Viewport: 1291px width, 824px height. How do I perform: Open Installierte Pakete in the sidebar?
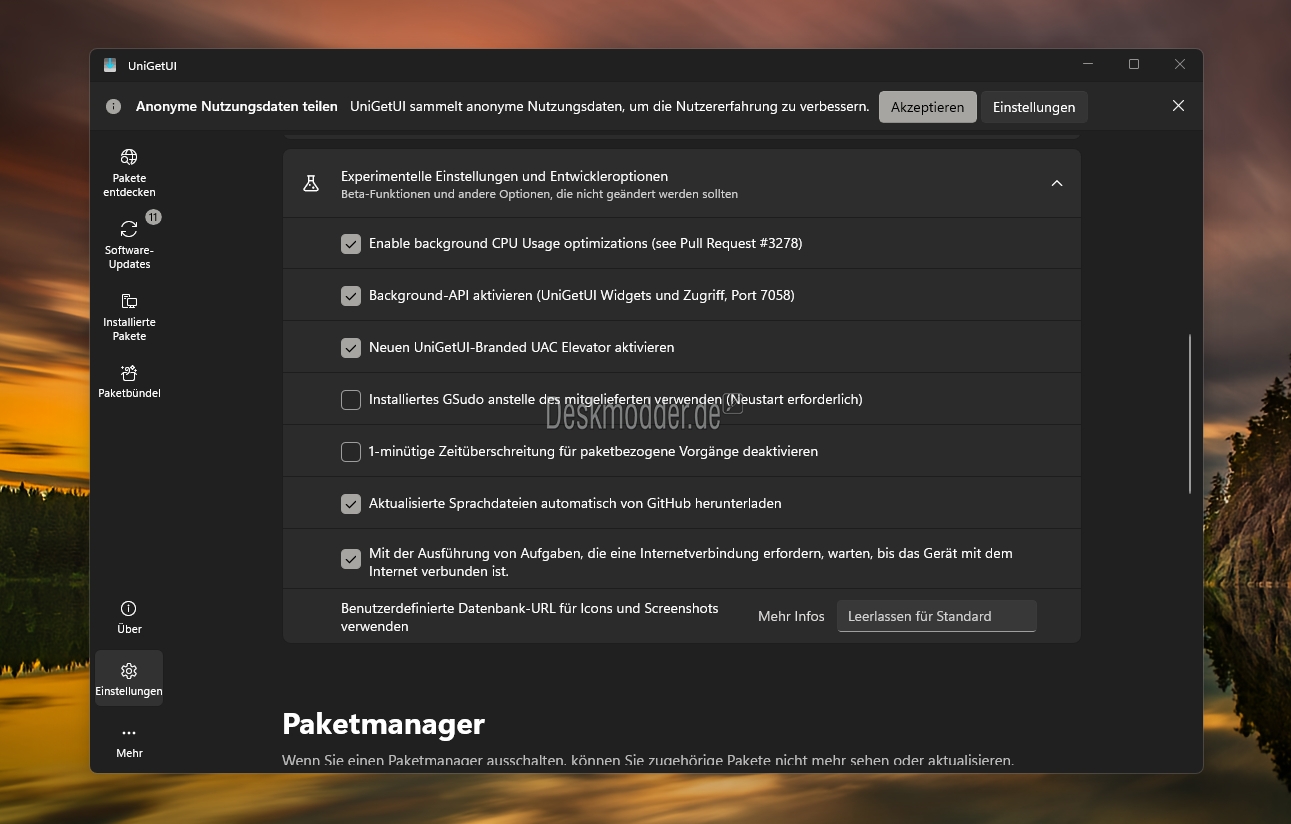(129, 316)
